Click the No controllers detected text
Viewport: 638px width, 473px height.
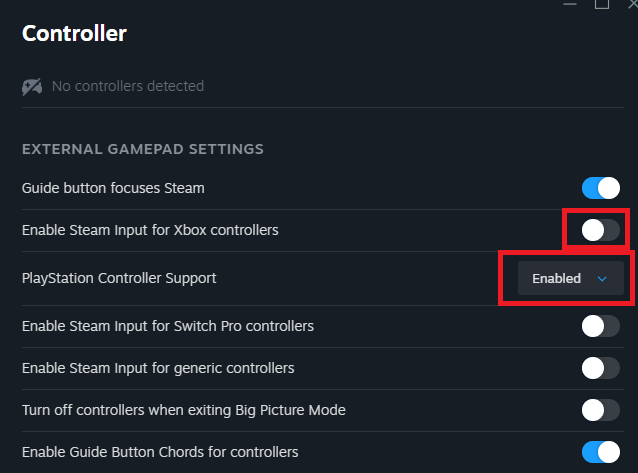127,86
